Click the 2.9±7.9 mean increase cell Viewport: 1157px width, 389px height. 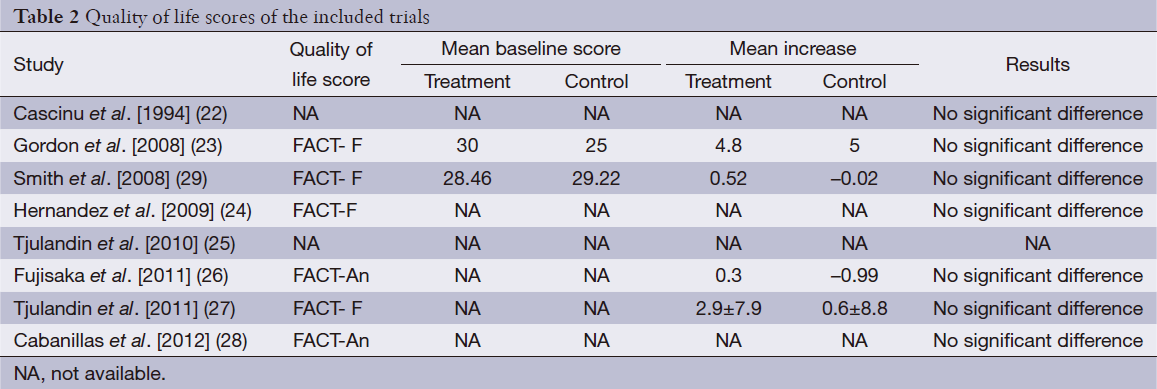(728, 309)
